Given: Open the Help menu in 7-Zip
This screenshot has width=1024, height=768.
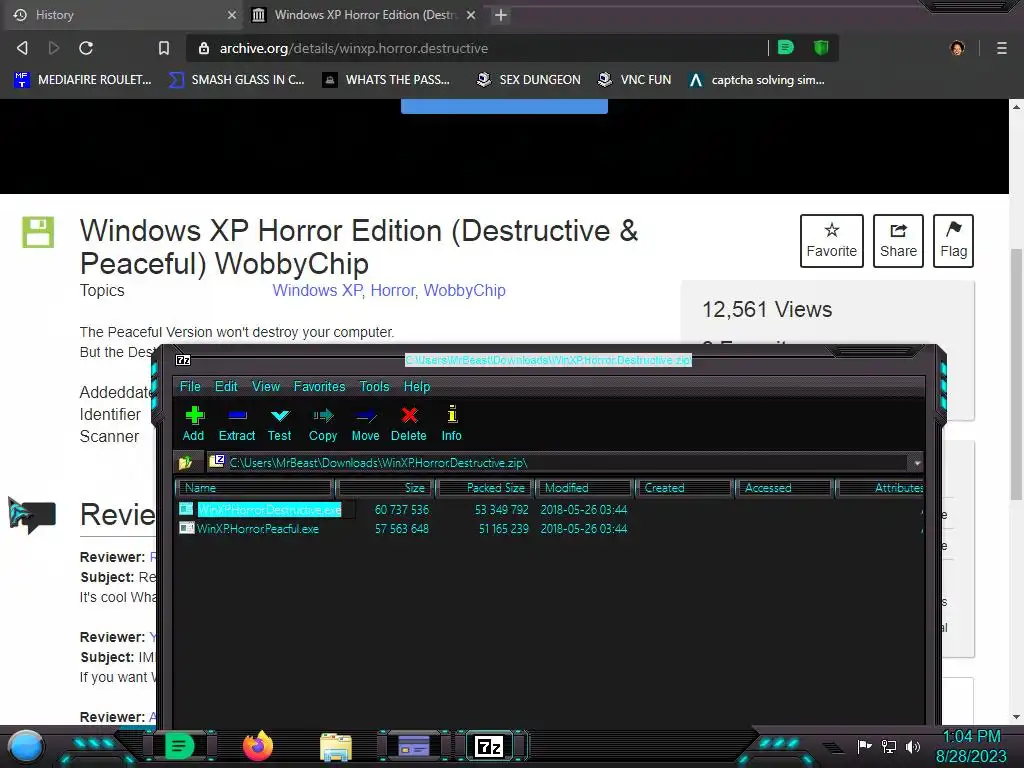Looking at the screenshot, I should (x=417, y=387).
